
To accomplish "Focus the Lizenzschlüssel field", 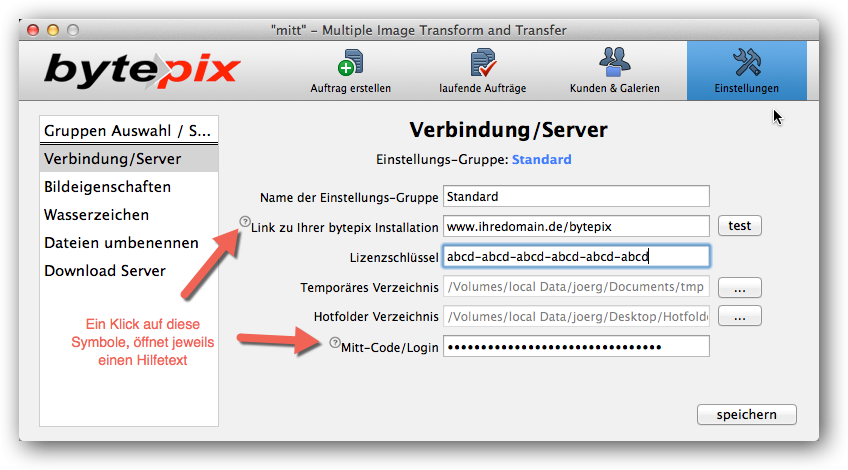I will (576, 256).
